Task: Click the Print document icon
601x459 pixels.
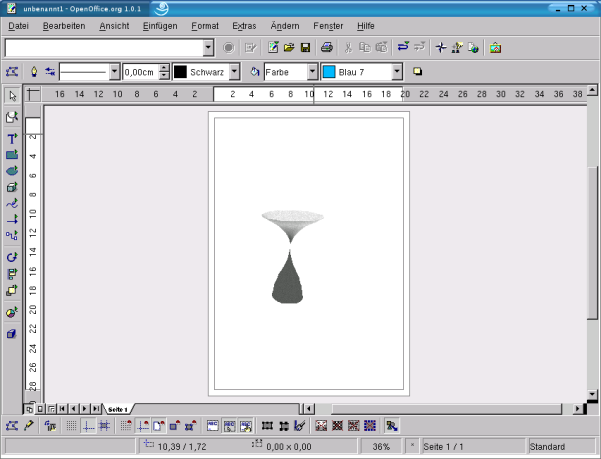Action: coord(326,47)
